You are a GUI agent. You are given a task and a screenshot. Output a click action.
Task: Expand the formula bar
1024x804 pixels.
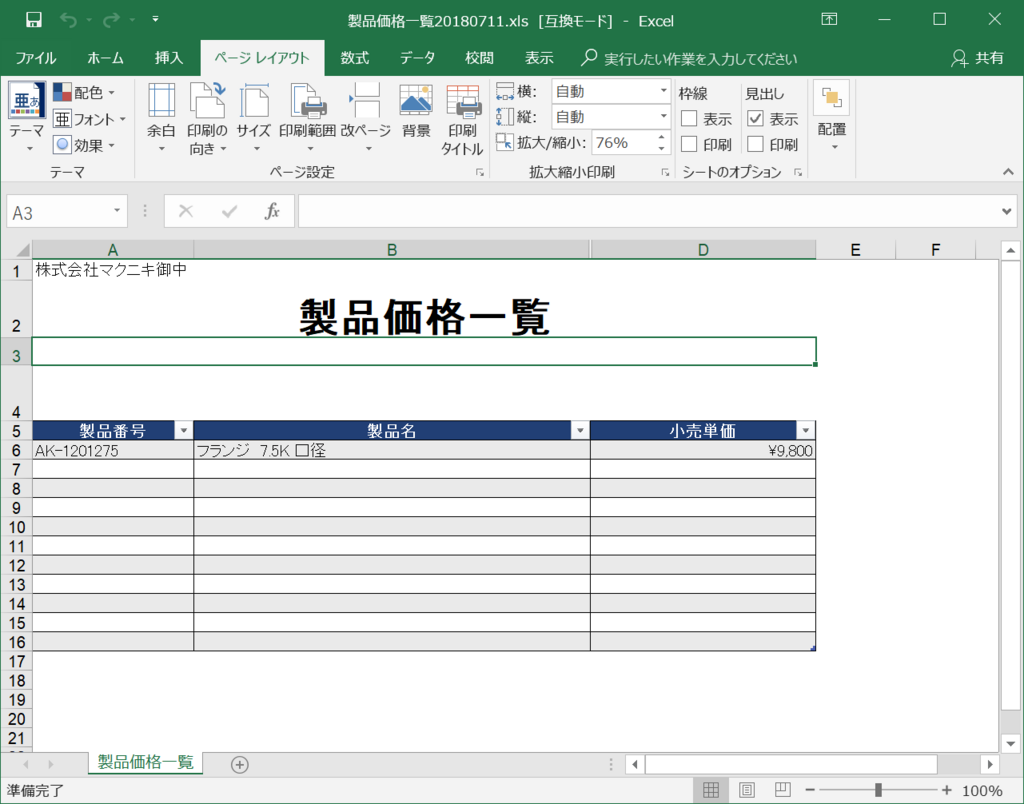pyautogui.click(x=1006, y=211)
